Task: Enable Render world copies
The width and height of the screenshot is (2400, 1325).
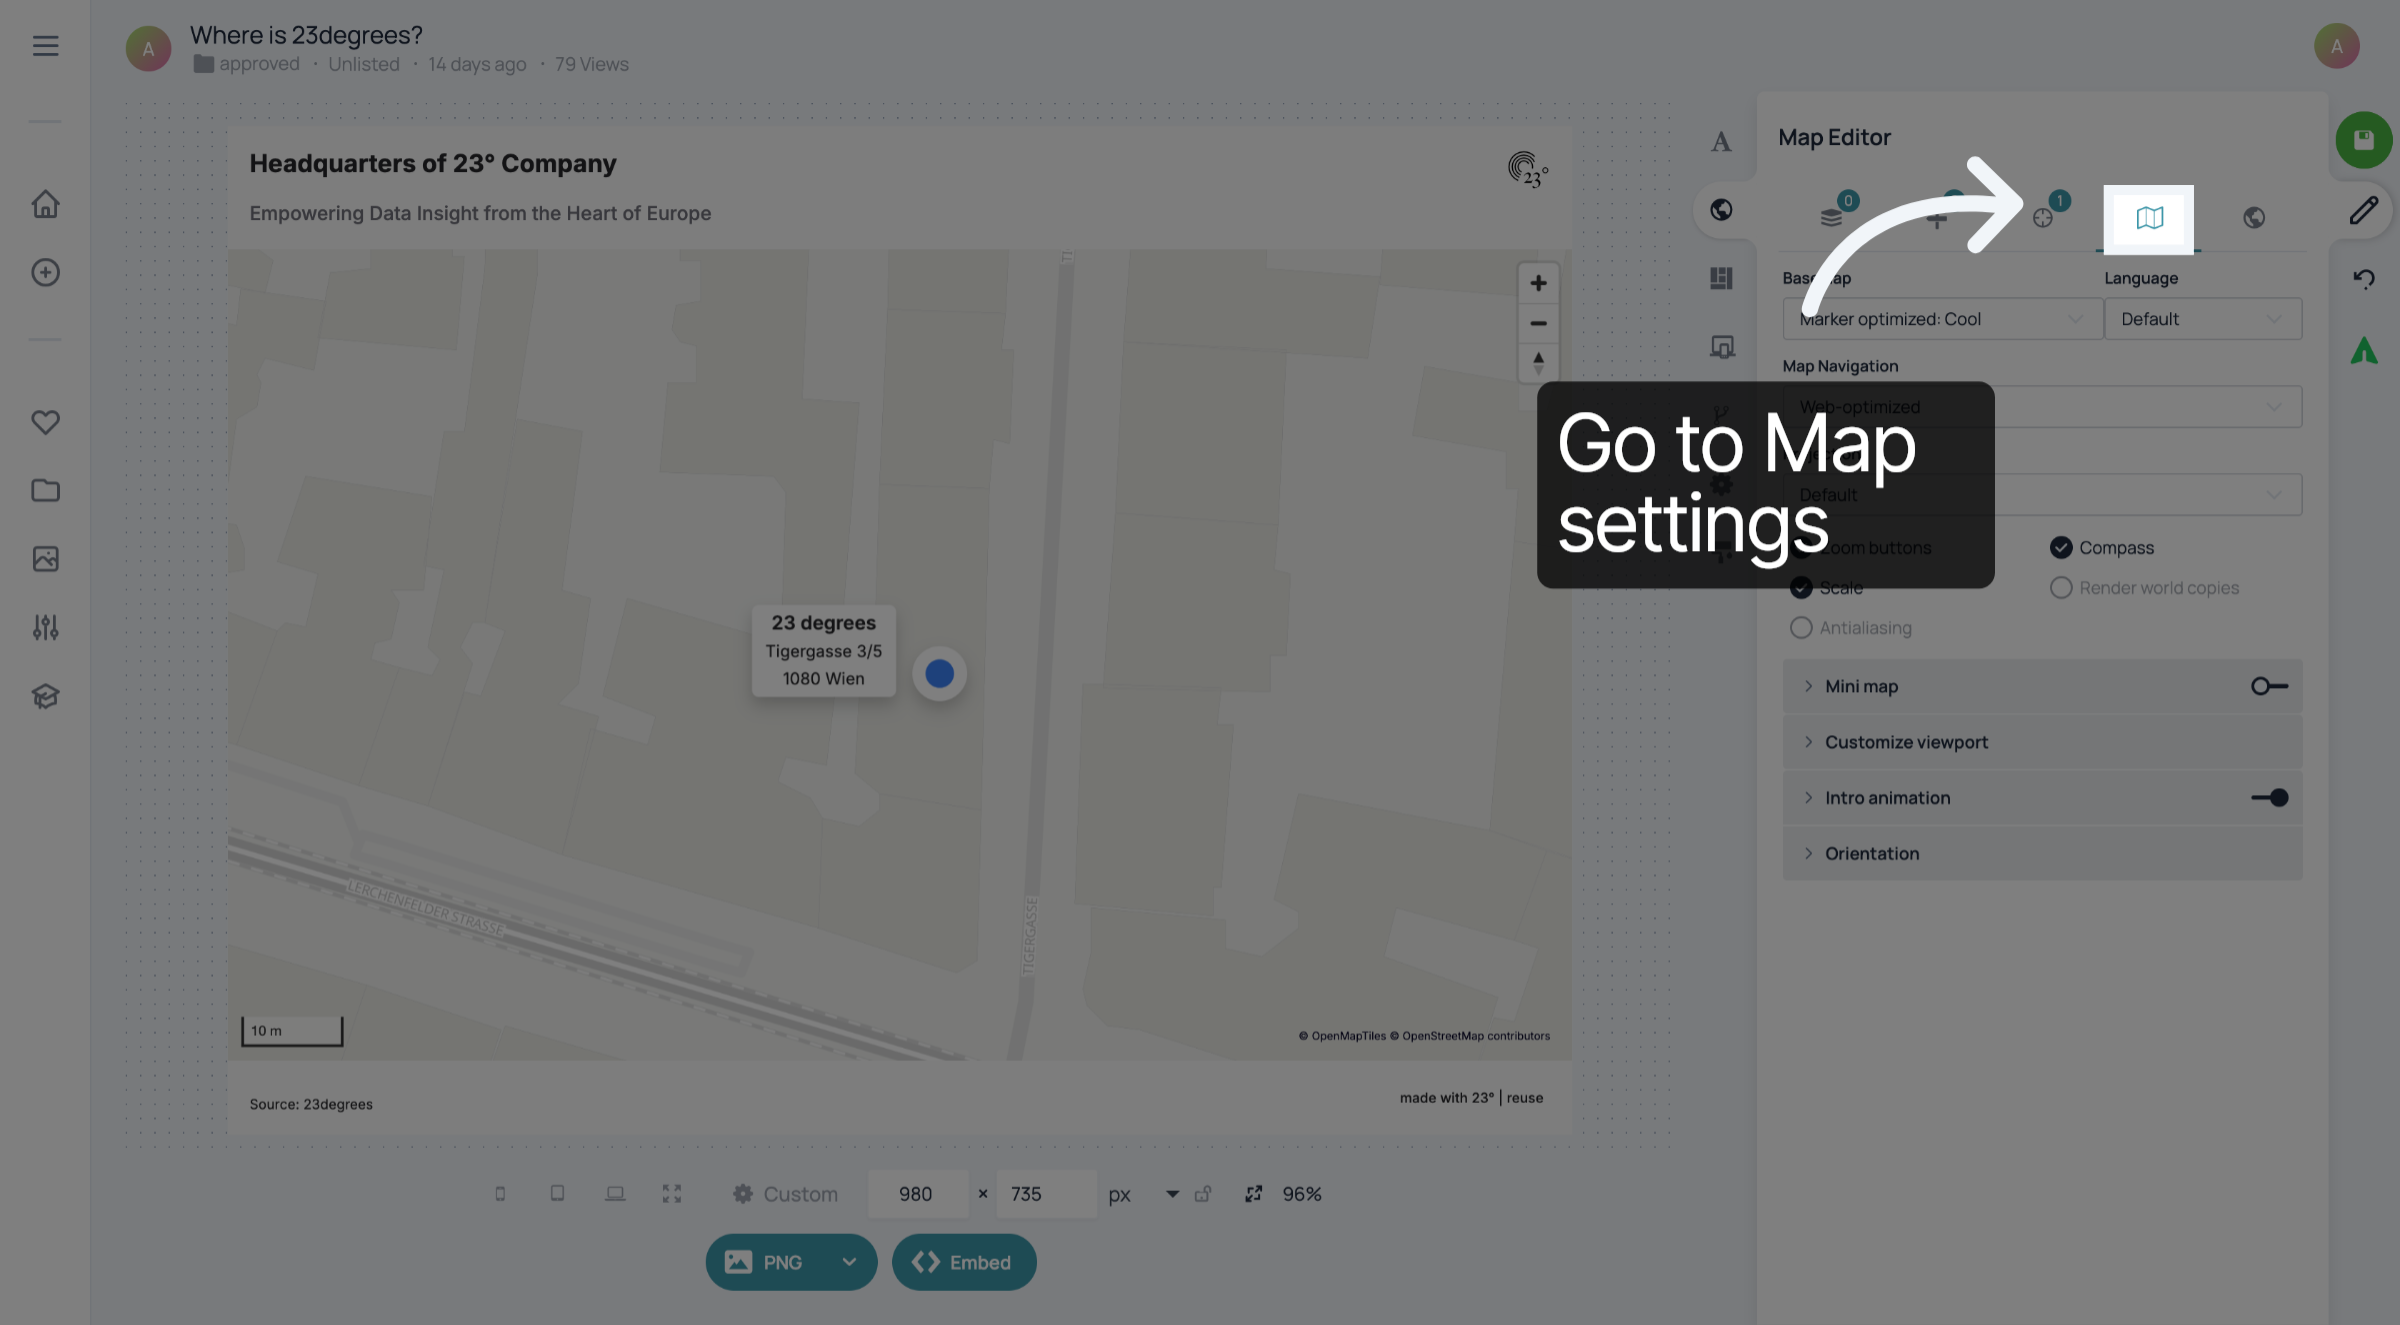Action: coord(2060,587)
